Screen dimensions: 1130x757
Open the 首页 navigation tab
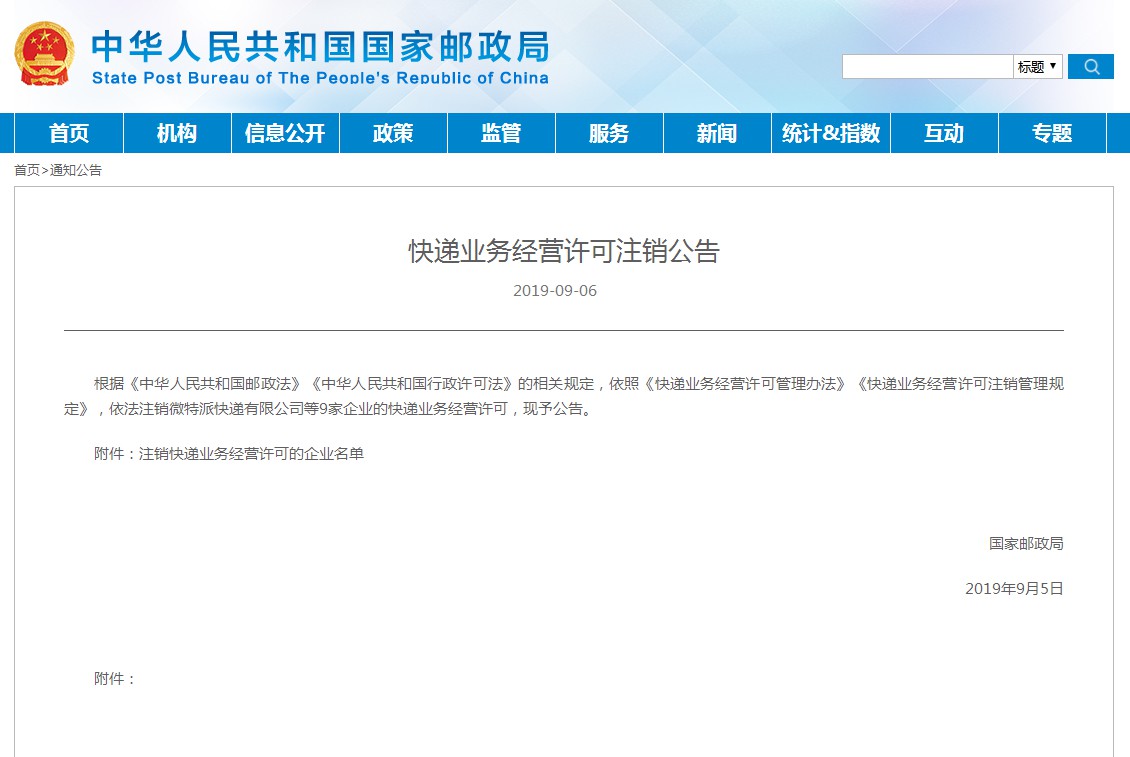click(x=69, y=133)
